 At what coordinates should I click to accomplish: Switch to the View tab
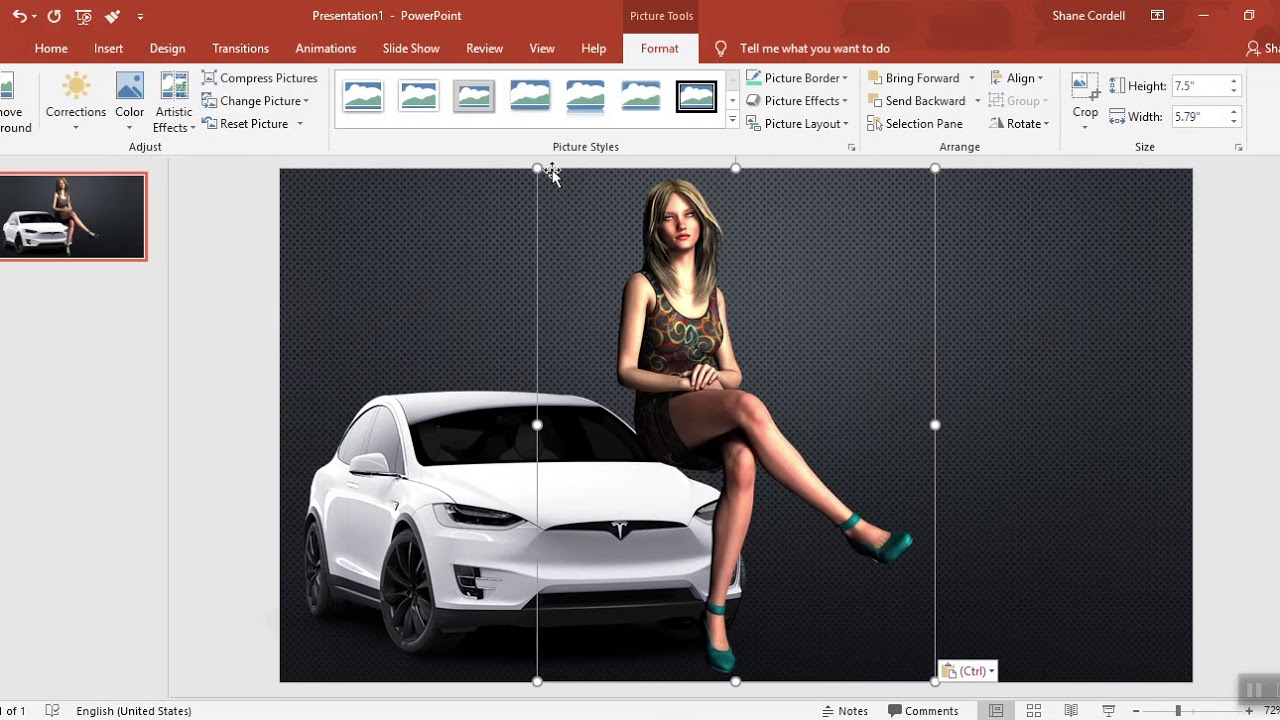click(x=542, y=48)
